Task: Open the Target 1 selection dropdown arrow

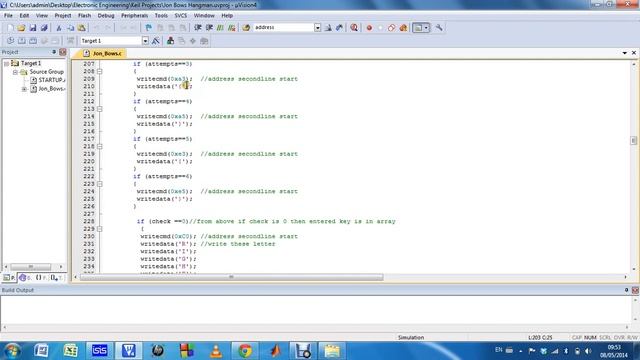Action: click(x=145, y=41)
